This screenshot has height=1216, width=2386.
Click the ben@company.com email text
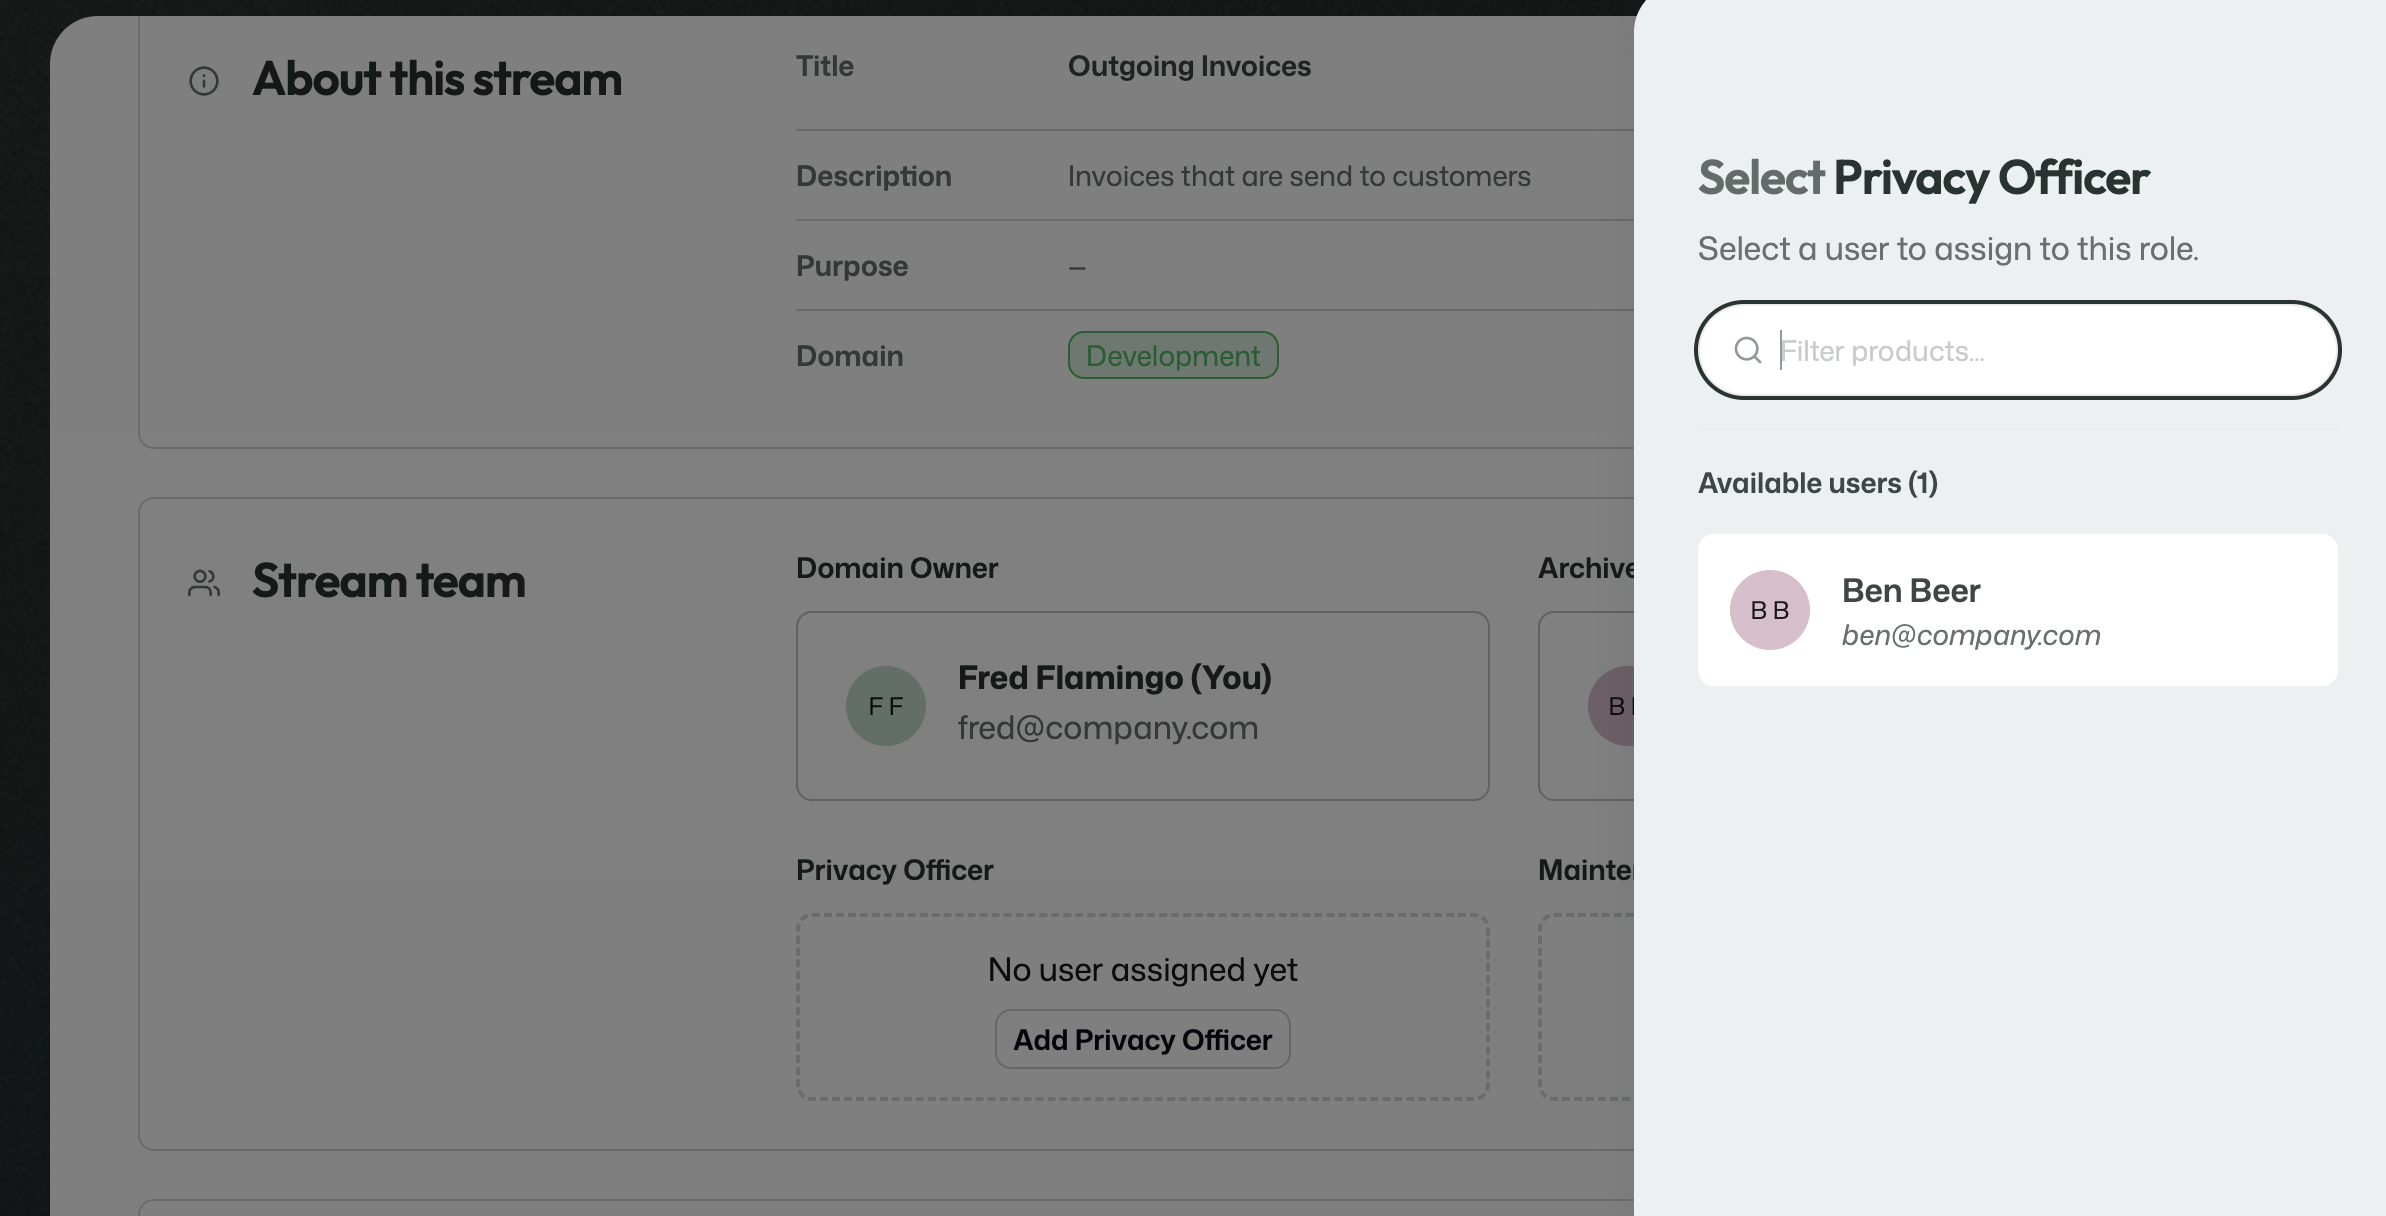[1971, 635]
